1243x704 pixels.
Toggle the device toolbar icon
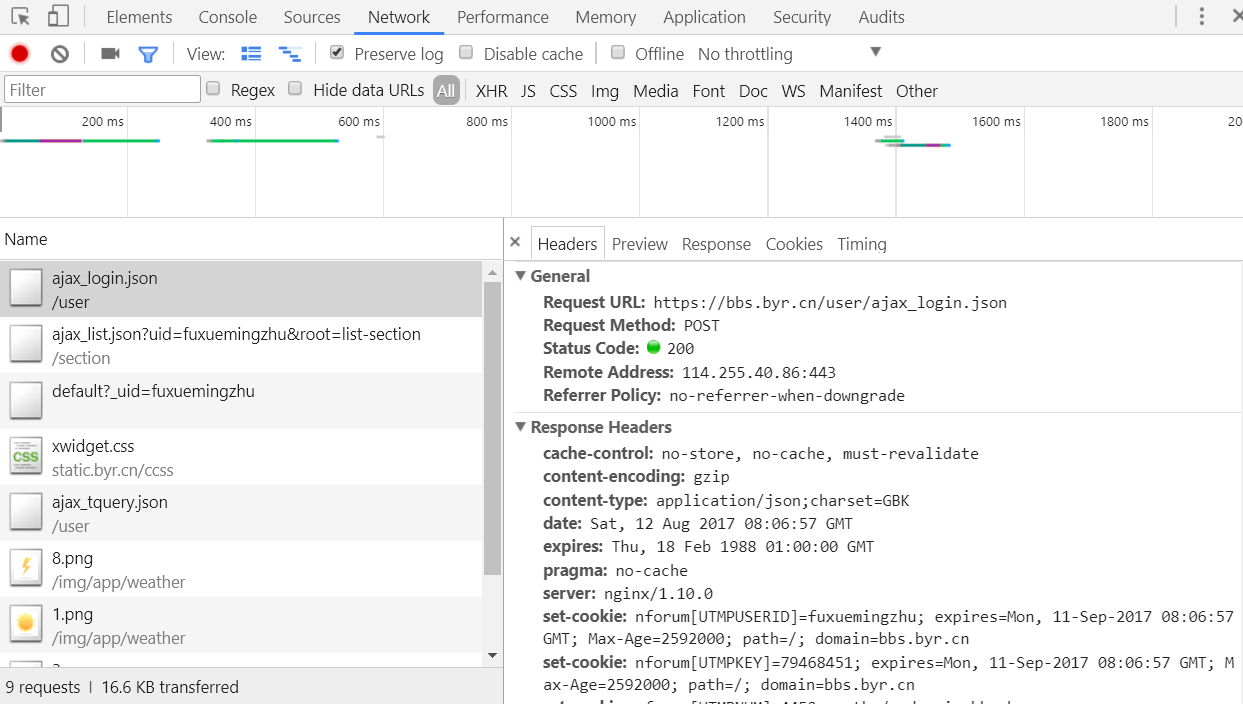click(58, 17)
